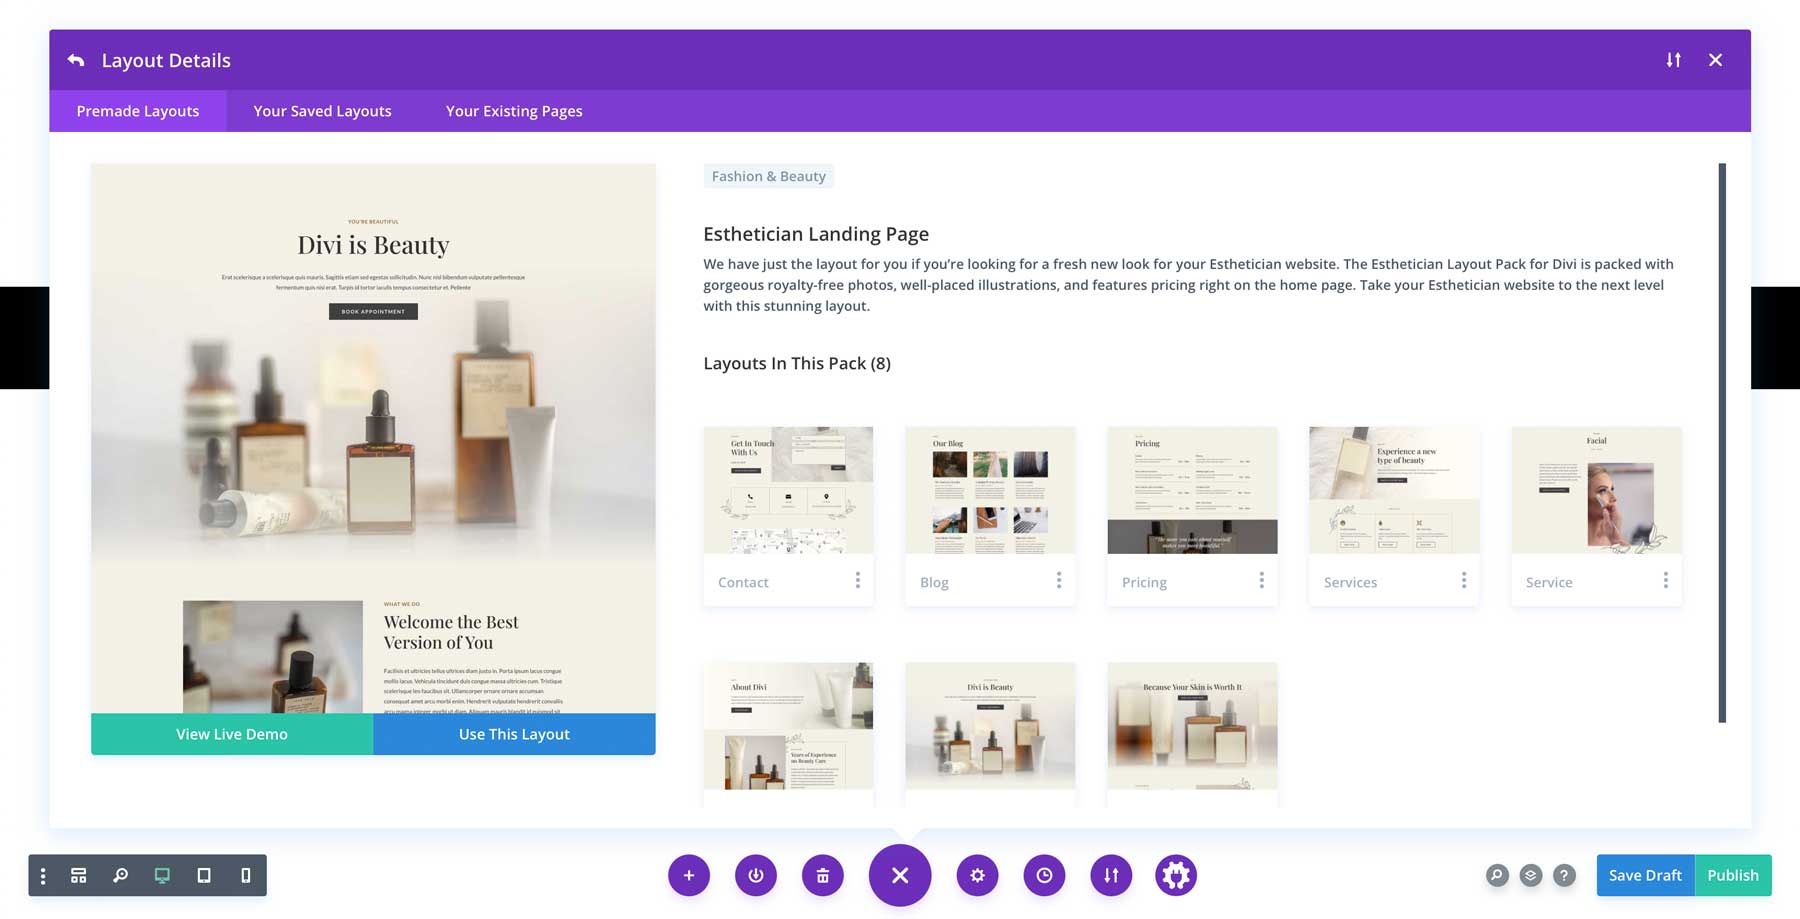The width and height of the screenshot is (1800, 919).
Task: Open the Pricing layout options menu
Action: pyautogui.click(x=1261, y=580)
